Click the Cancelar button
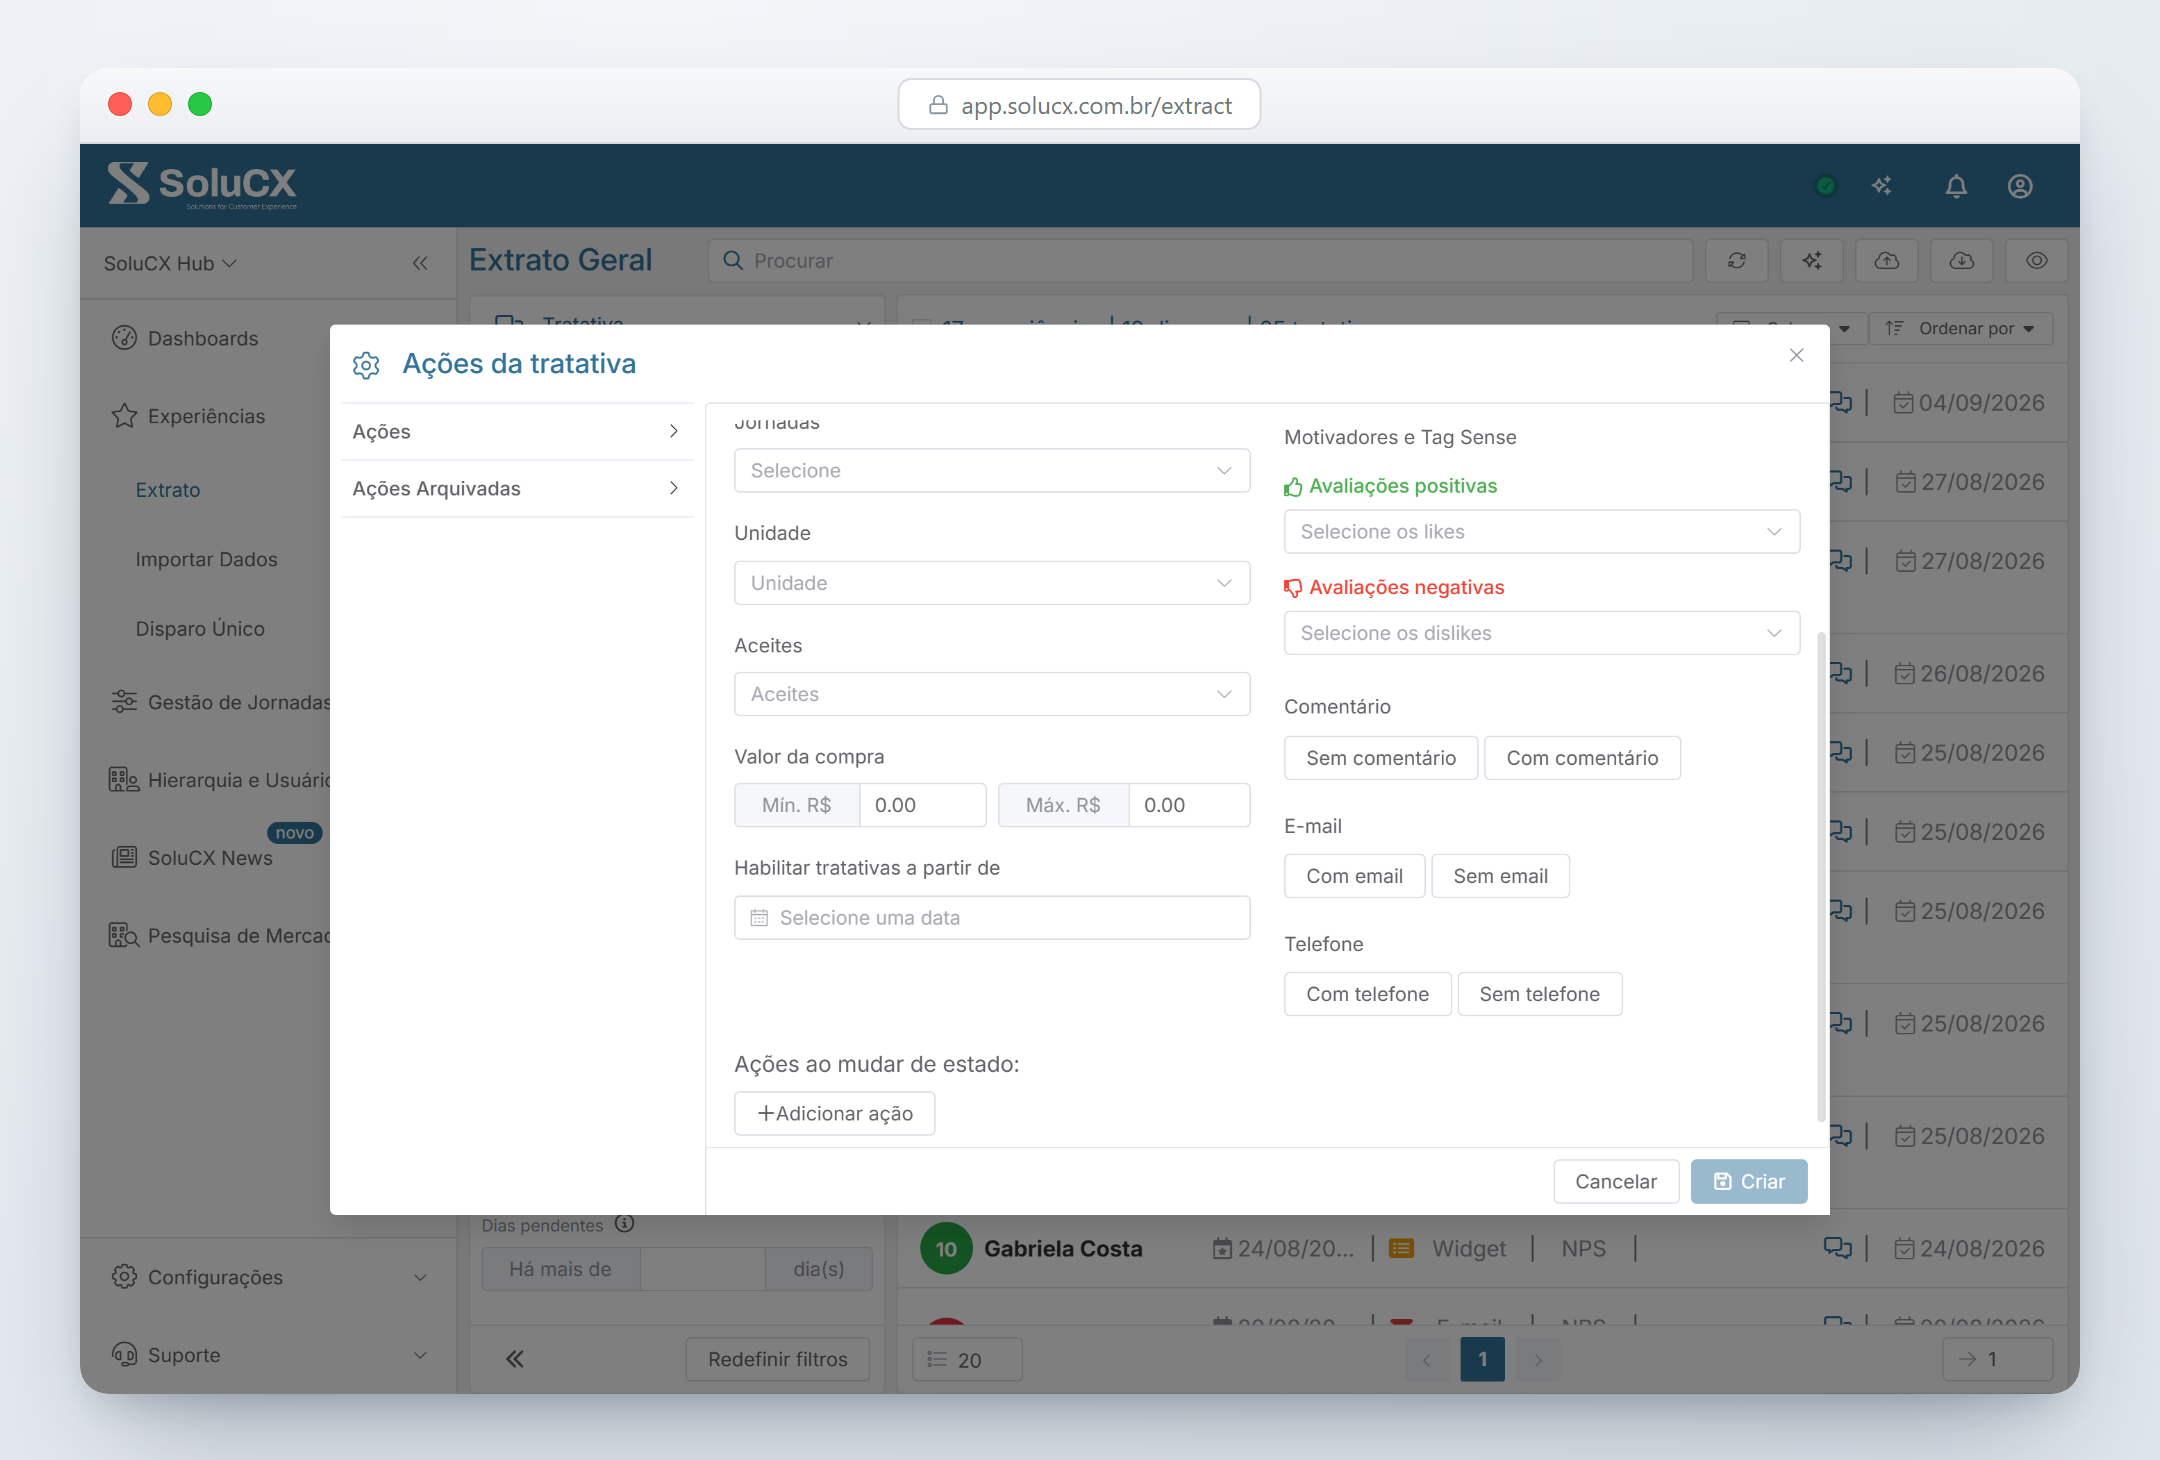 click(1616, 1181)
